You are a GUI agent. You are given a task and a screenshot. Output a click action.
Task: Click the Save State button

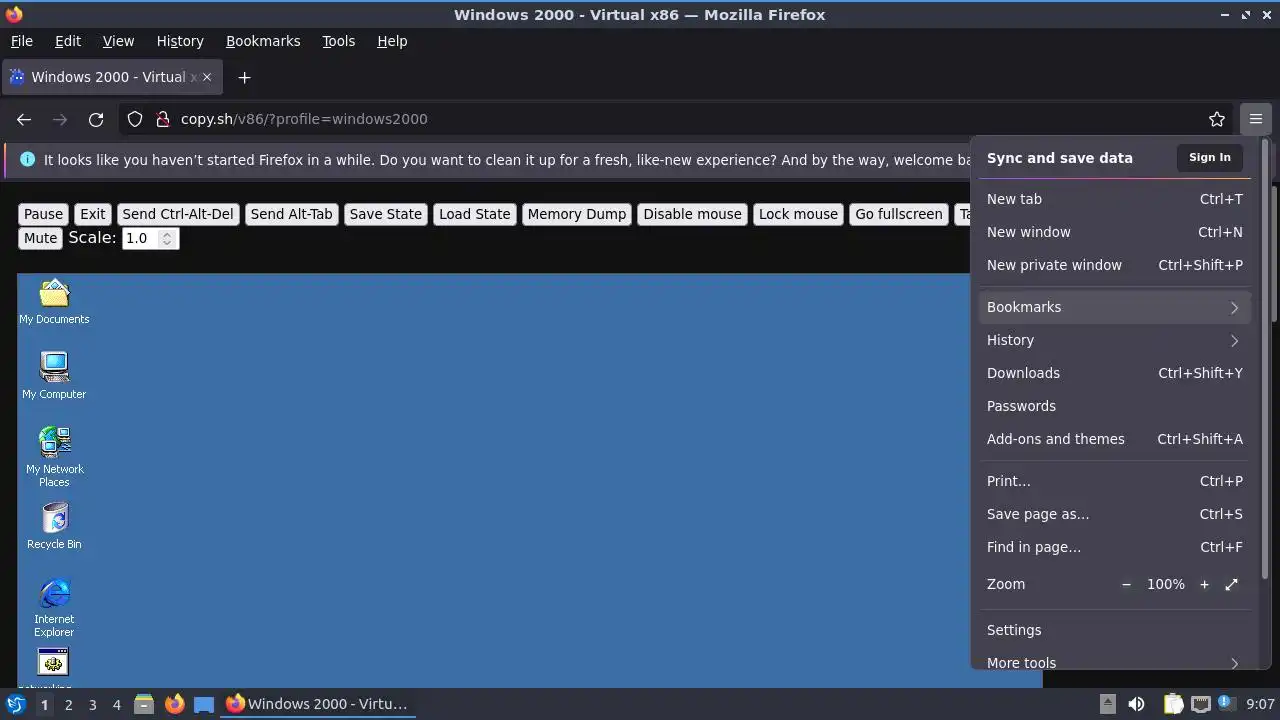(x=386, y=214)
